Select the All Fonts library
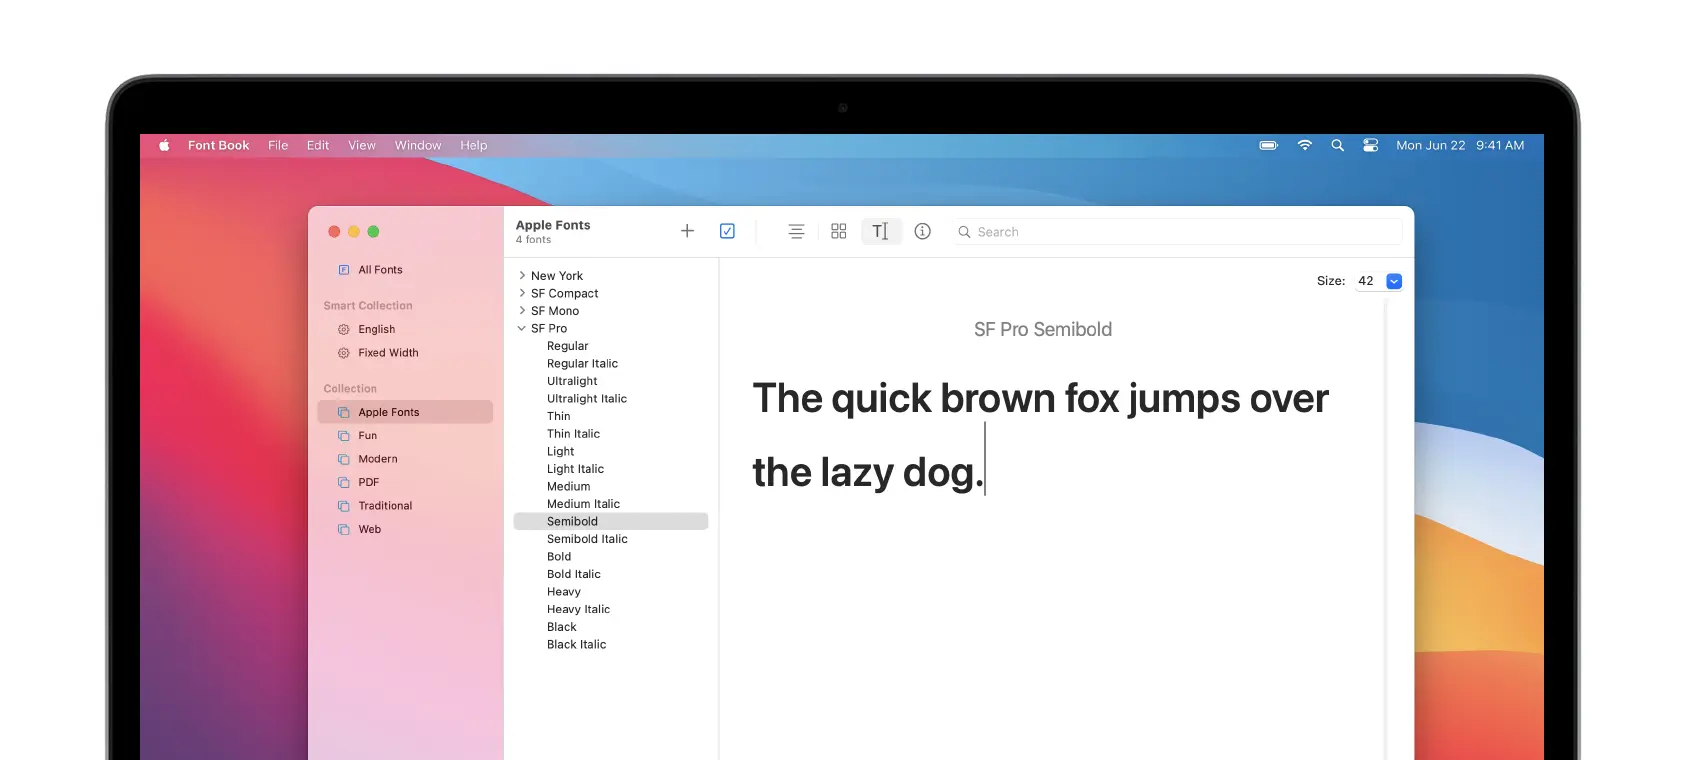The image size is (1684, 760). click(x=380, y=270)
